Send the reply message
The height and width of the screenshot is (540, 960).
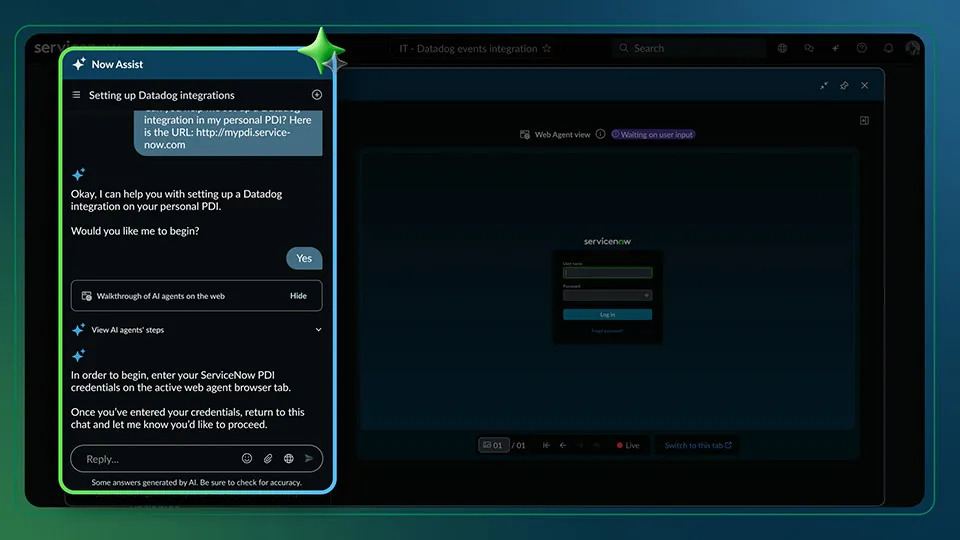[x=309, y=459]
